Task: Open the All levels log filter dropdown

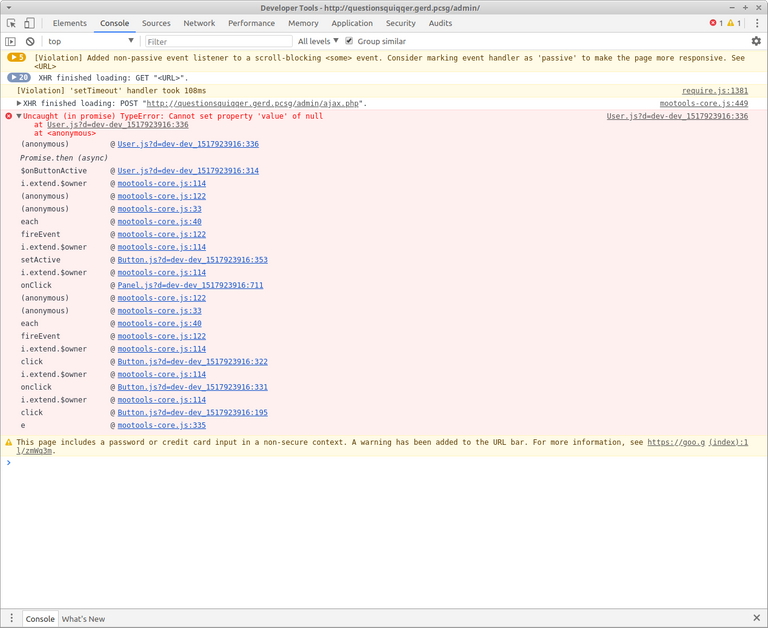Action: coord(318,42)
